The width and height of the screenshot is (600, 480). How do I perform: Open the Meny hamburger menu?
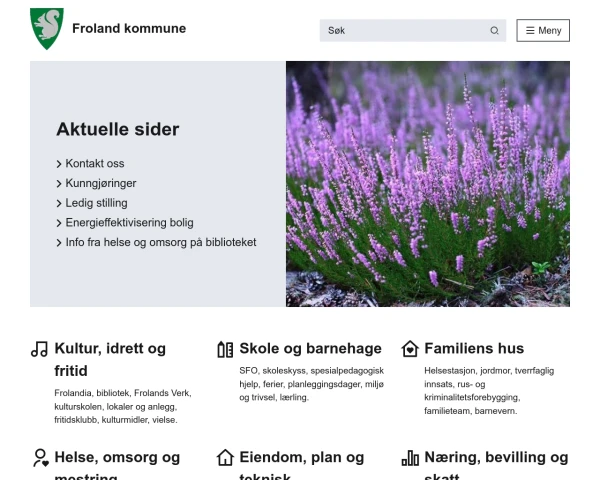coord(543,31)
